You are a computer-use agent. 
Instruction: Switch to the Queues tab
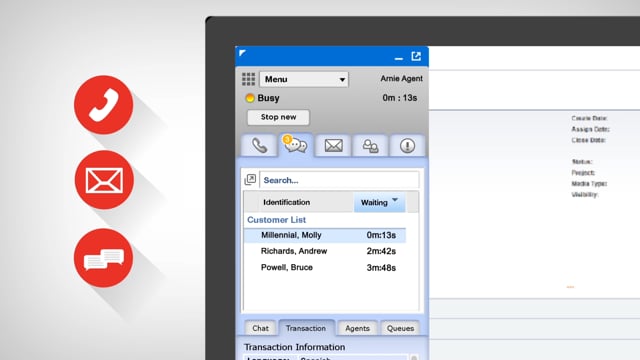pos(400,328)
